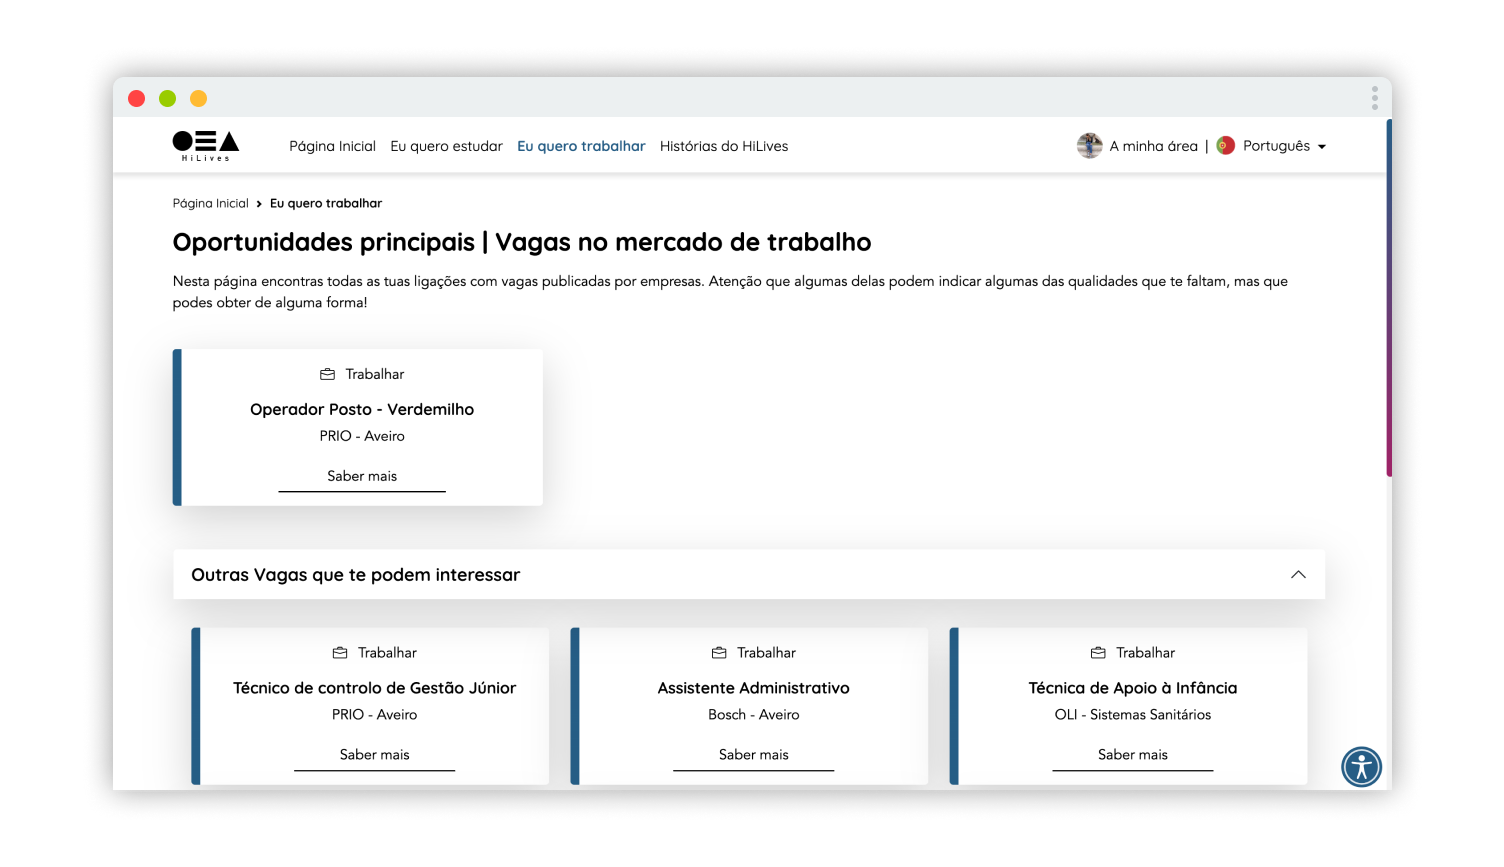This screenshot has height=867, width=1504.
Task: Click Página Inicial breadcrumb link
Action: click(210, 203)
